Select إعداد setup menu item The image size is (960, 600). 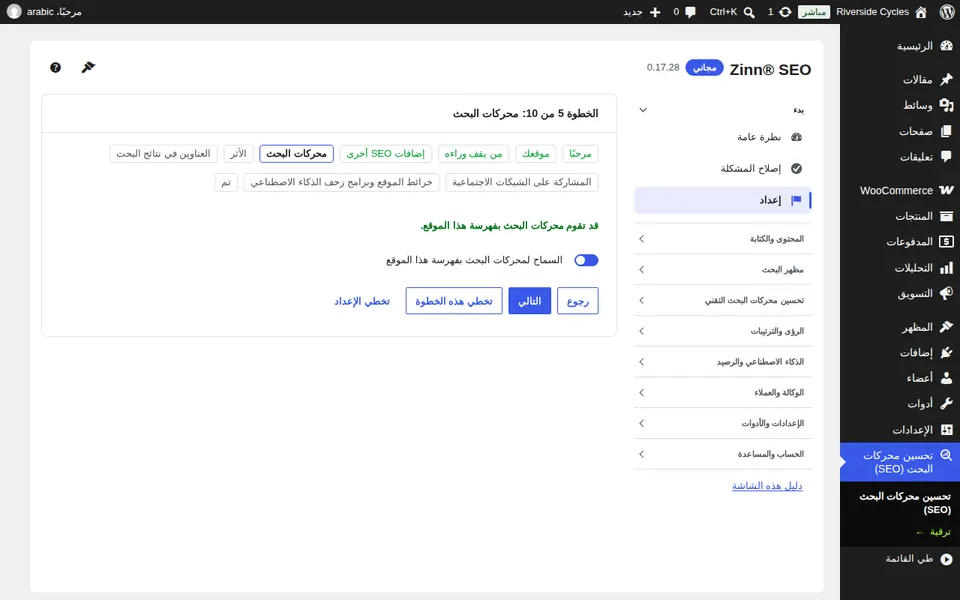(x=723, y=200)
